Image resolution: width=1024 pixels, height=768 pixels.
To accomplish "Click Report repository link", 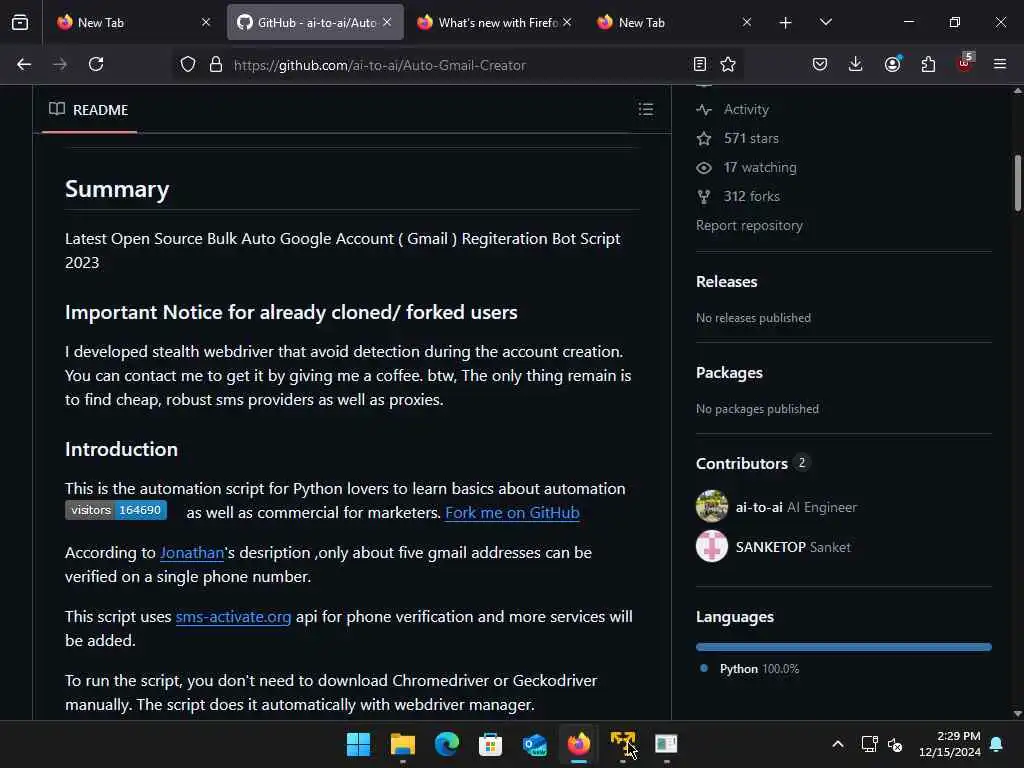I will pyautogui.click(x=749, y=225).
